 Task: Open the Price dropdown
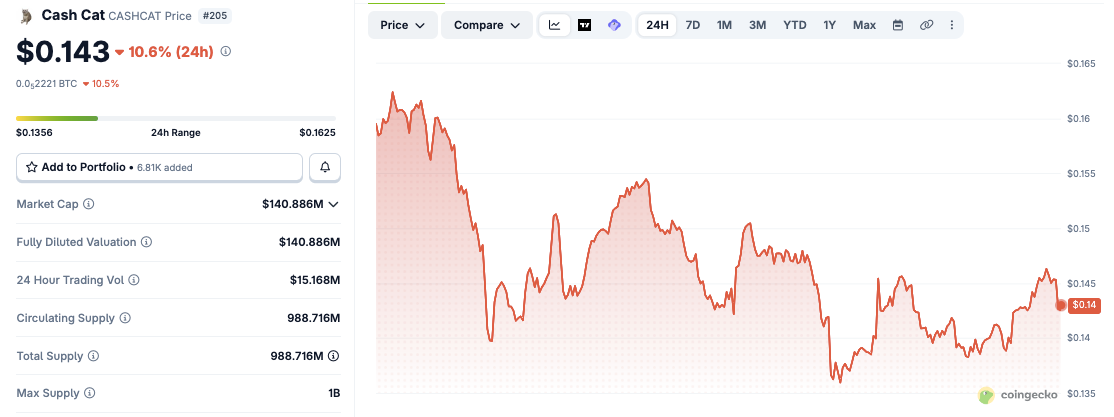pyautogui.click(x=403, y=25)
